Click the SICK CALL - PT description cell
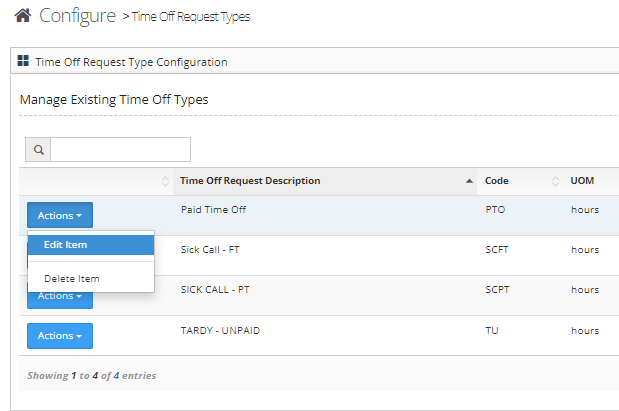 pyautogui.click(x=216, y=290)
